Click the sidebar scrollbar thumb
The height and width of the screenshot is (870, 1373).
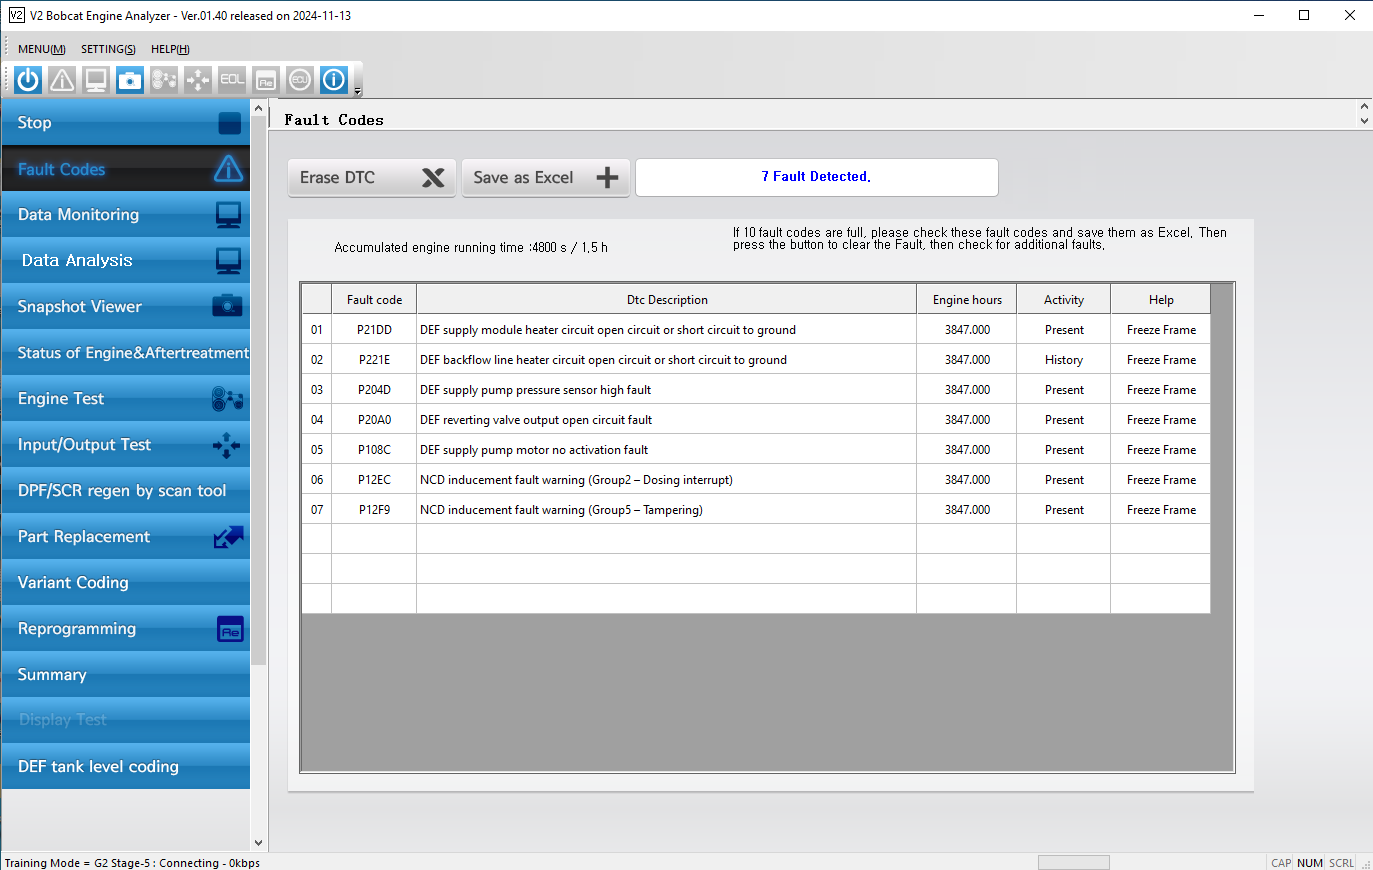[x=259, y=390]
